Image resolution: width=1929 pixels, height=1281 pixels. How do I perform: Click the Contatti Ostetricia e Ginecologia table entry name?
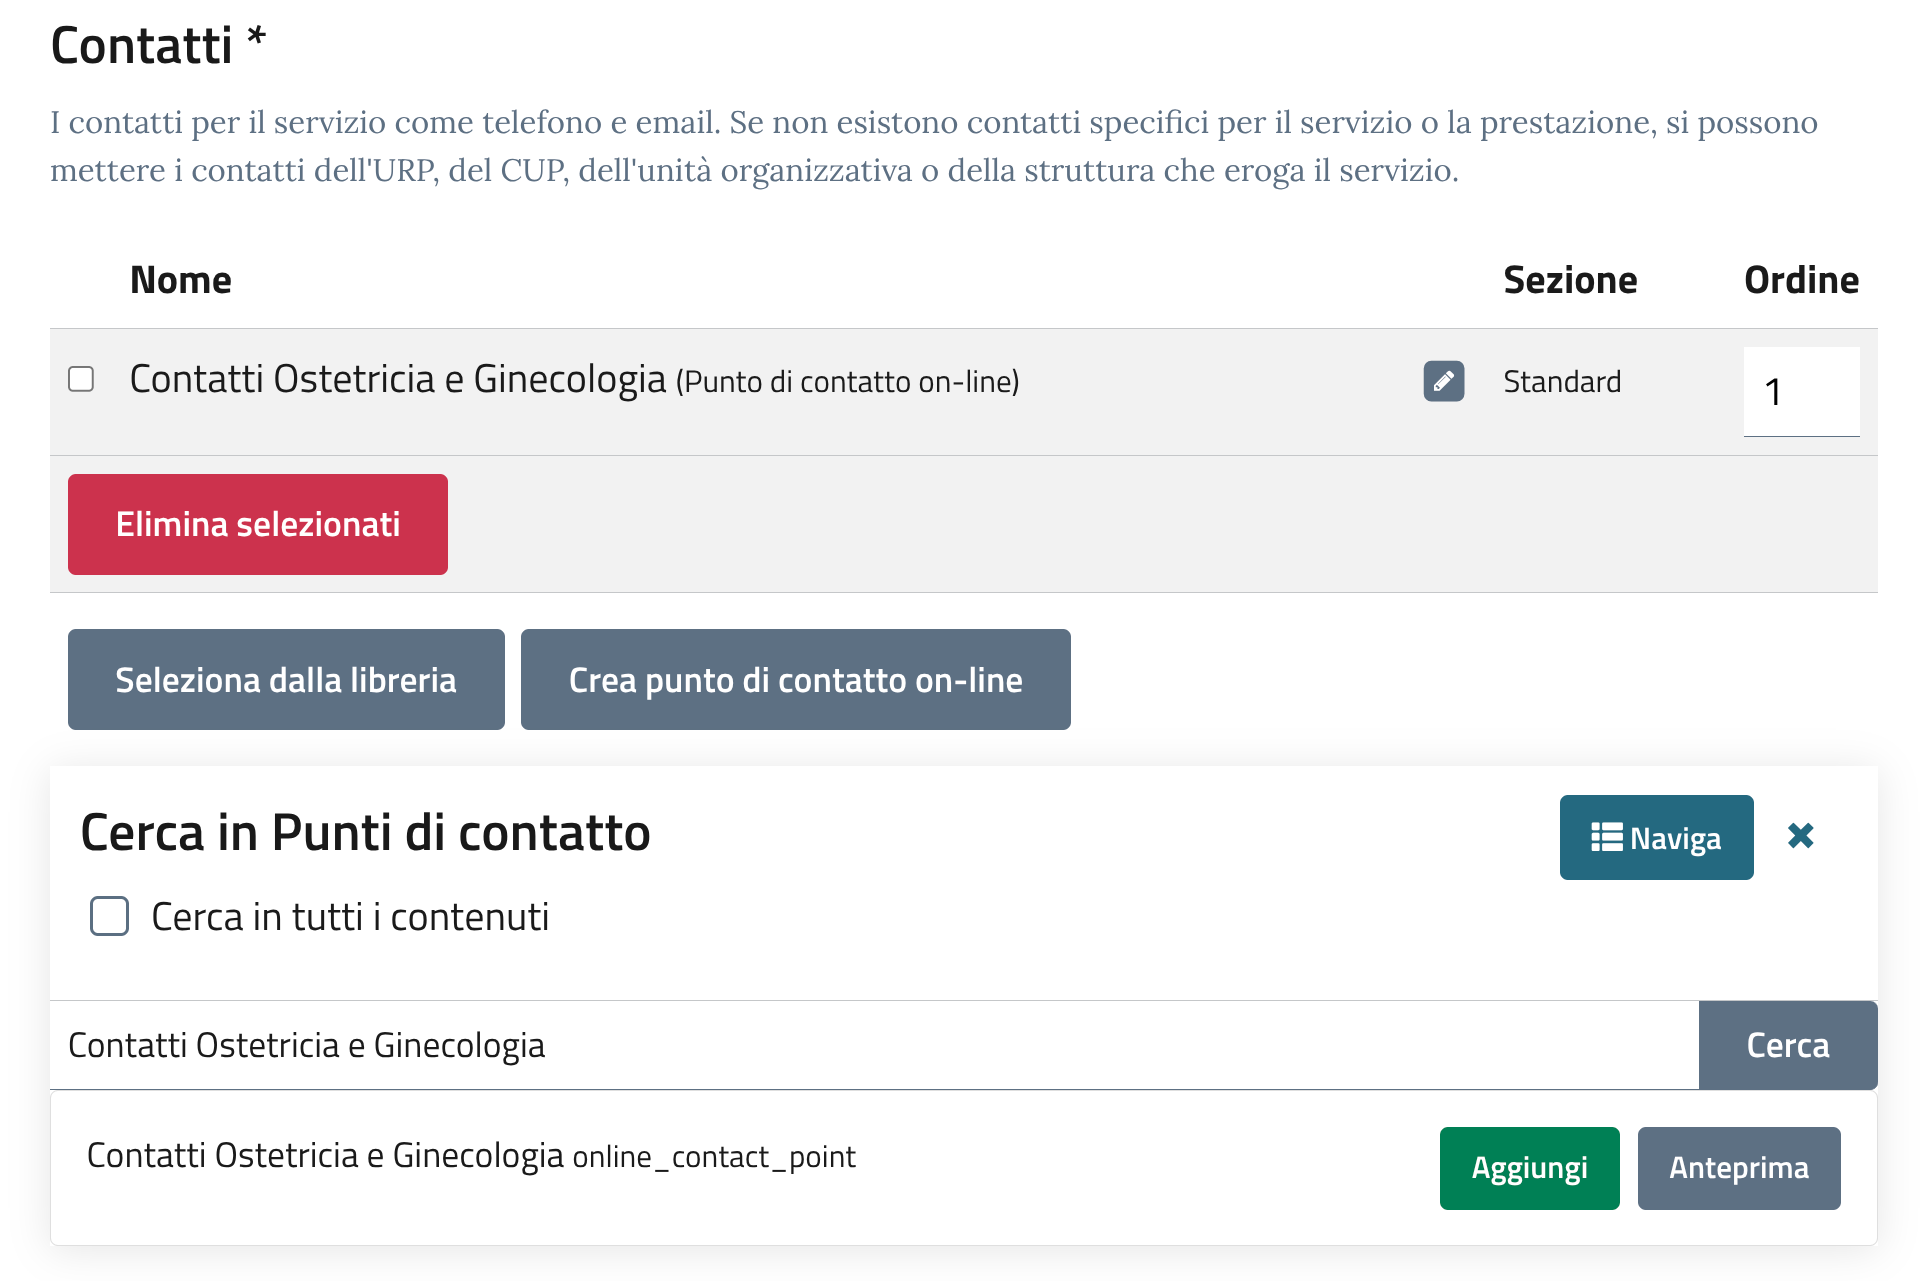[x=398, y=380]
